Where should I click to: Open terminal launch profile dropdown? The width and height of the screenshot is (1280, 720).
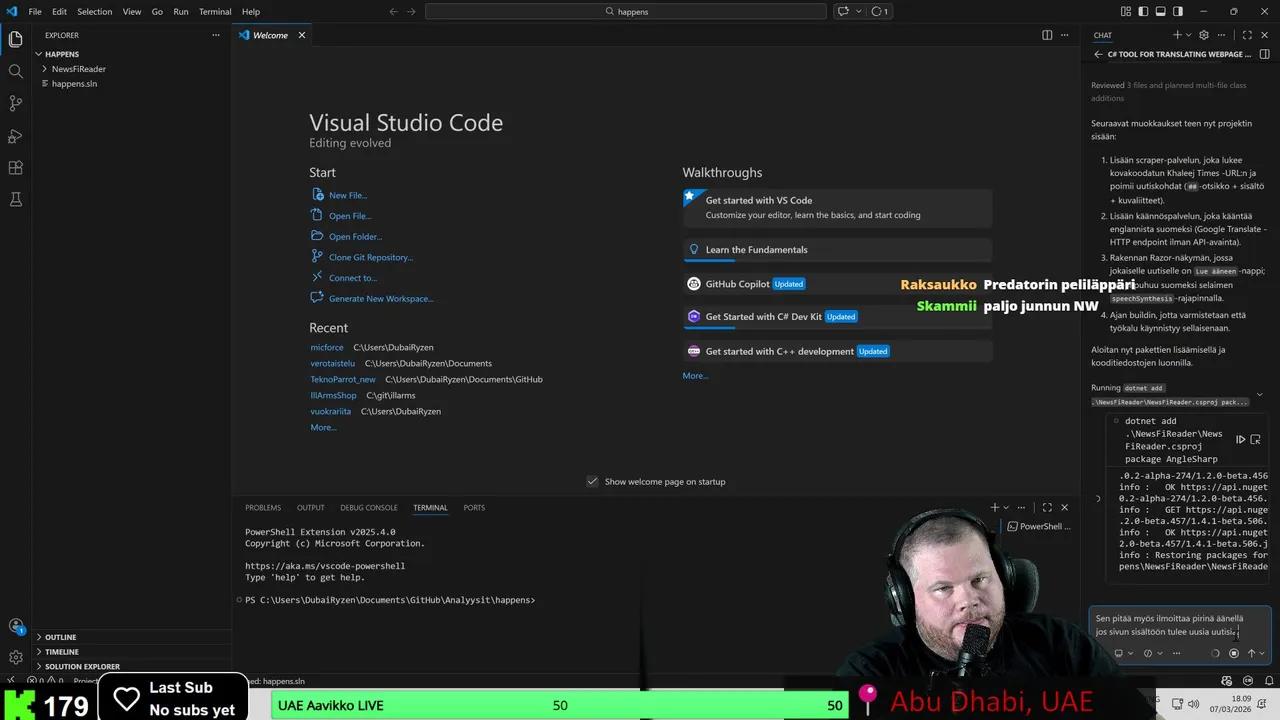[x=1007, y=507]
